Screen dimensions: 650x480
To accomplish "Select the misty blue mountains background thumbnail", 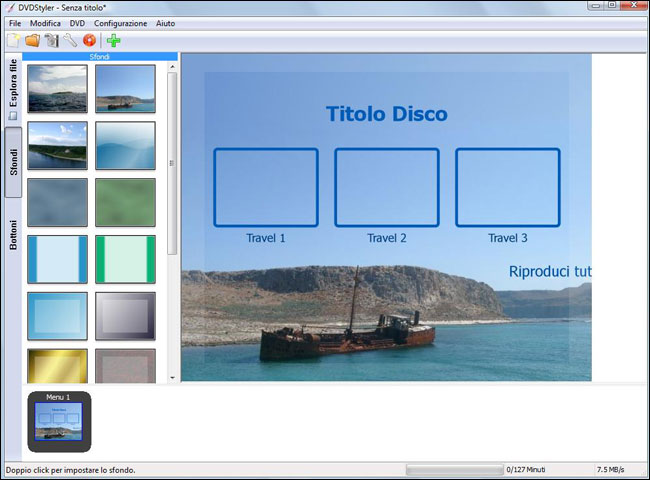I will point(126,145).
